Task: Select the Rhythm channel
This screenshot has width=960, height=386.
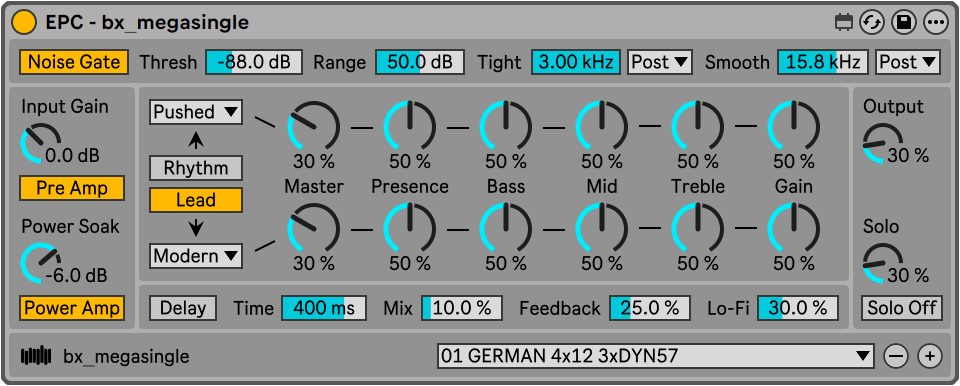Action: (196, 168)
